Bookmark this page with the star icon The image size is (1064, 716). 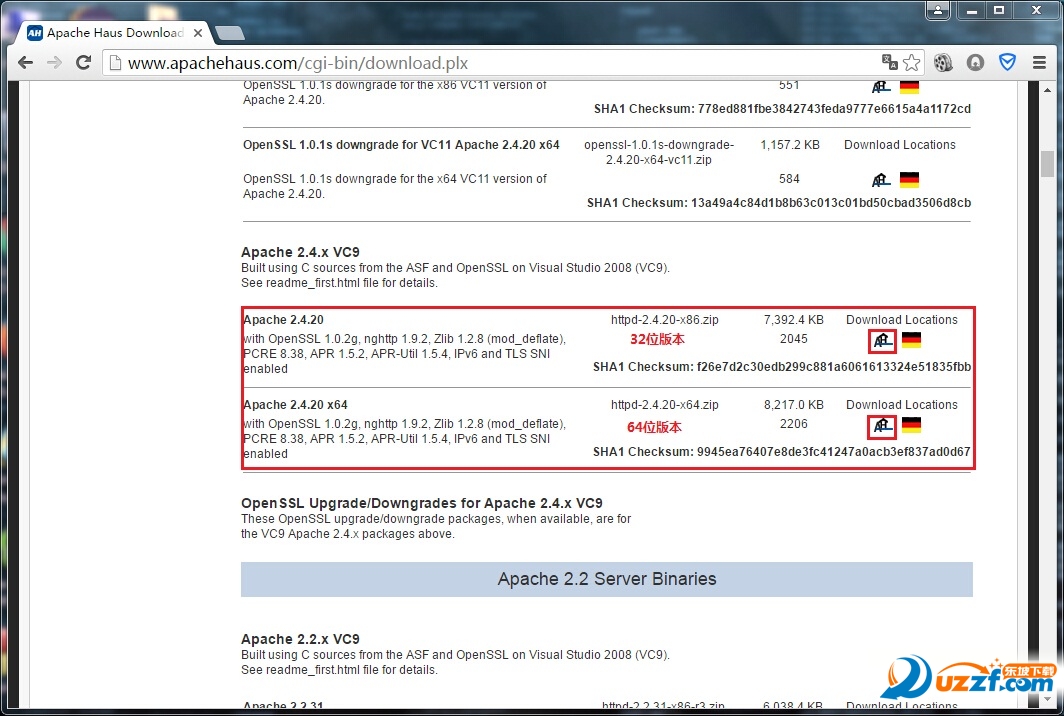pos(911,63)
